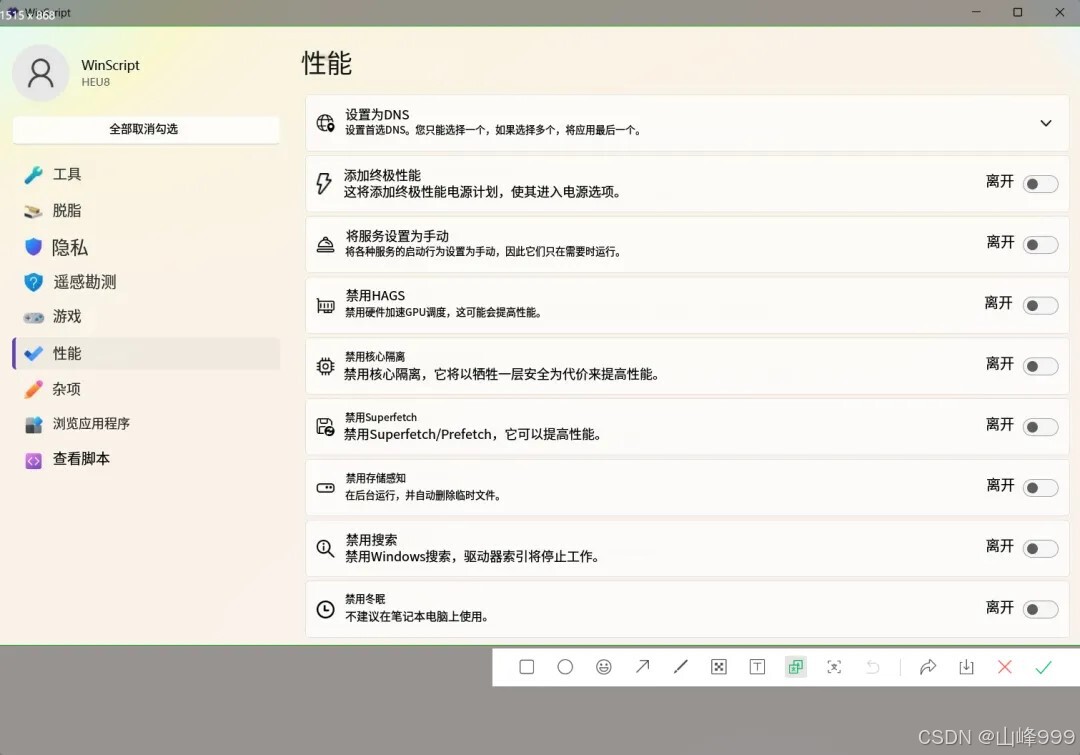
Task: Click the scan recognition tool icon
Action: [834, 667]
